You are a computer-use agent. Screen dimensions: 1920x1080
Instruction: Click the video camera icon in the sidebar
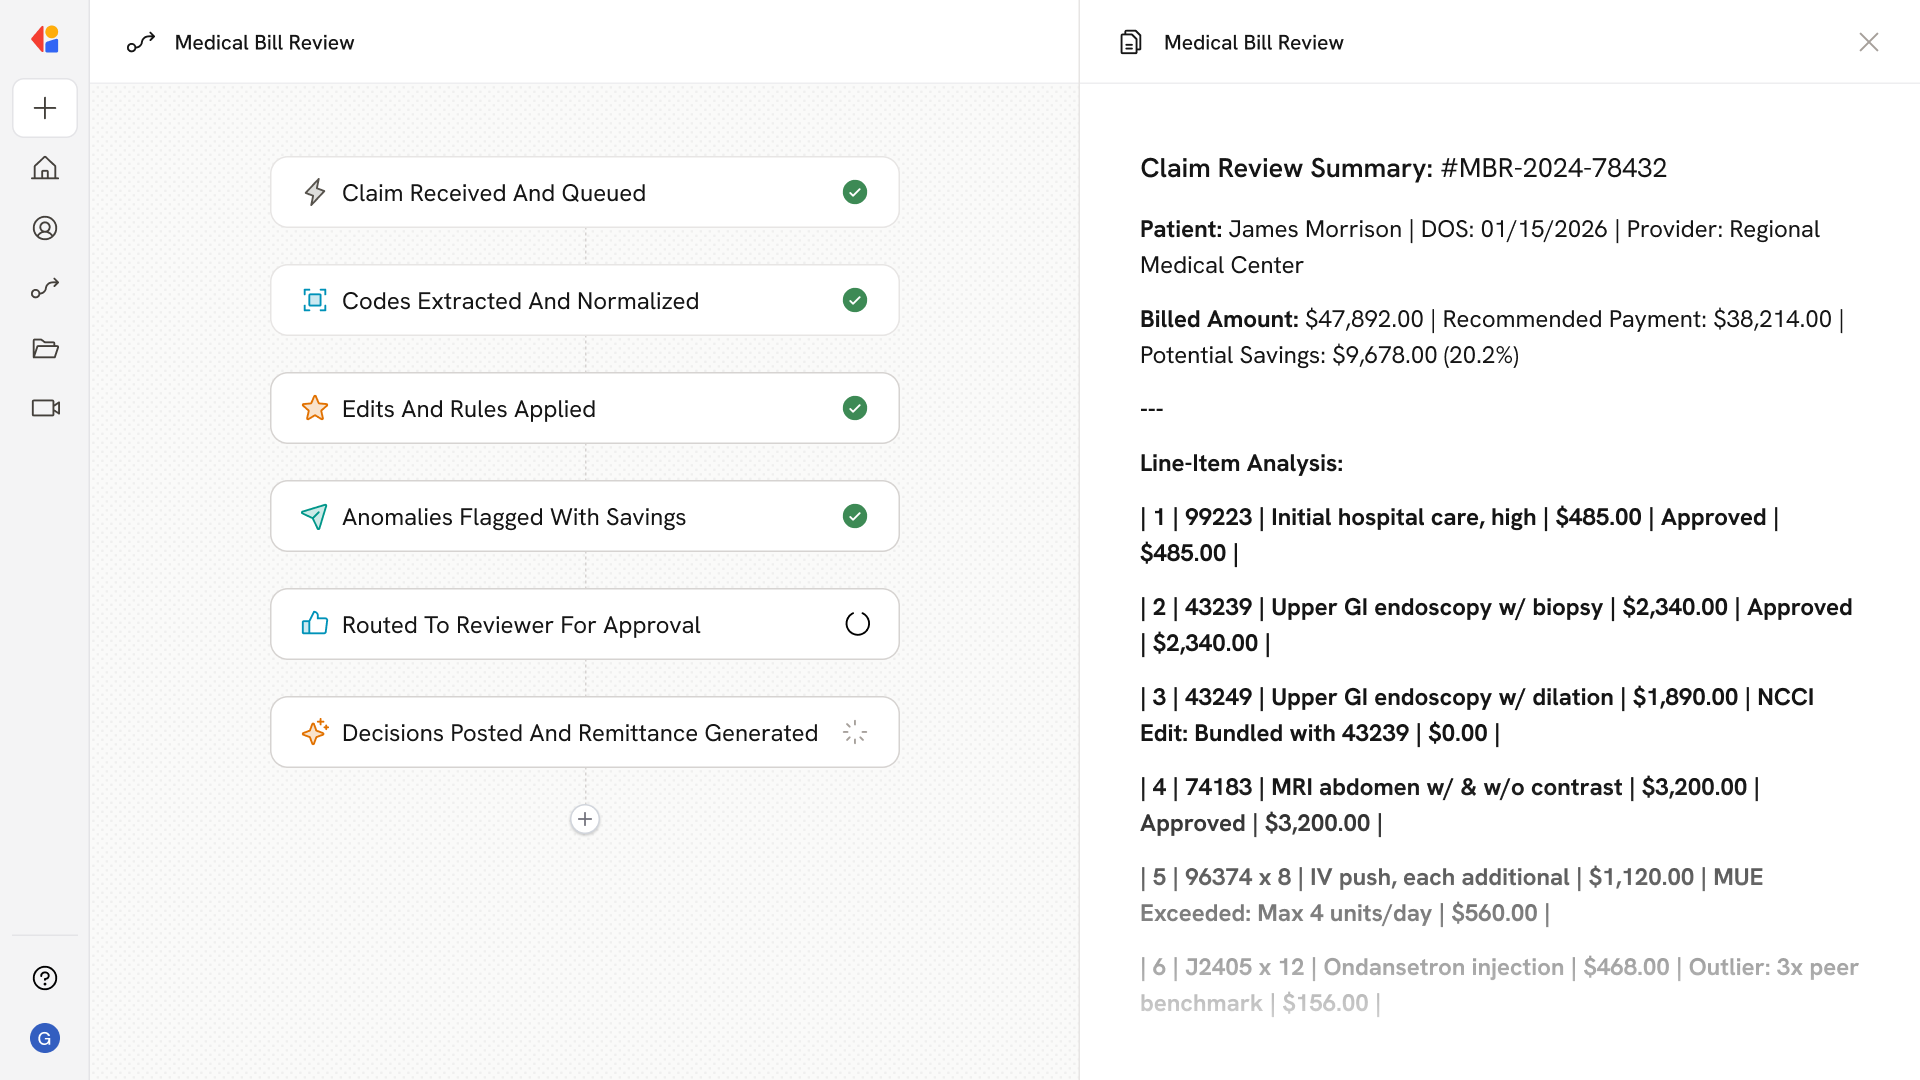pyautogui.click(x=45, y=408)
